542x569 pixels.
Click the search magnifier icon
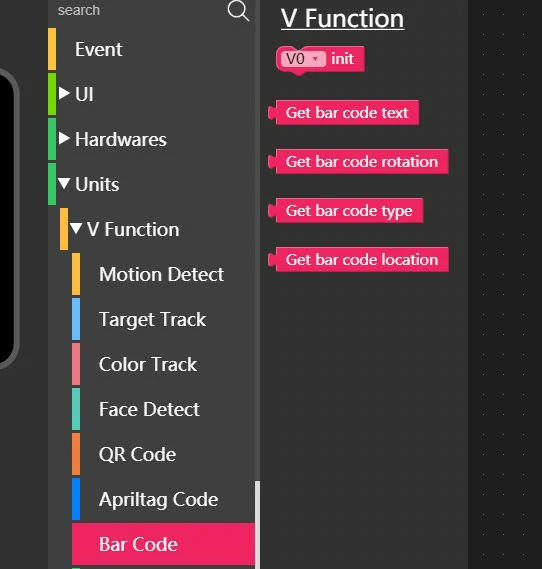[238, 11]
